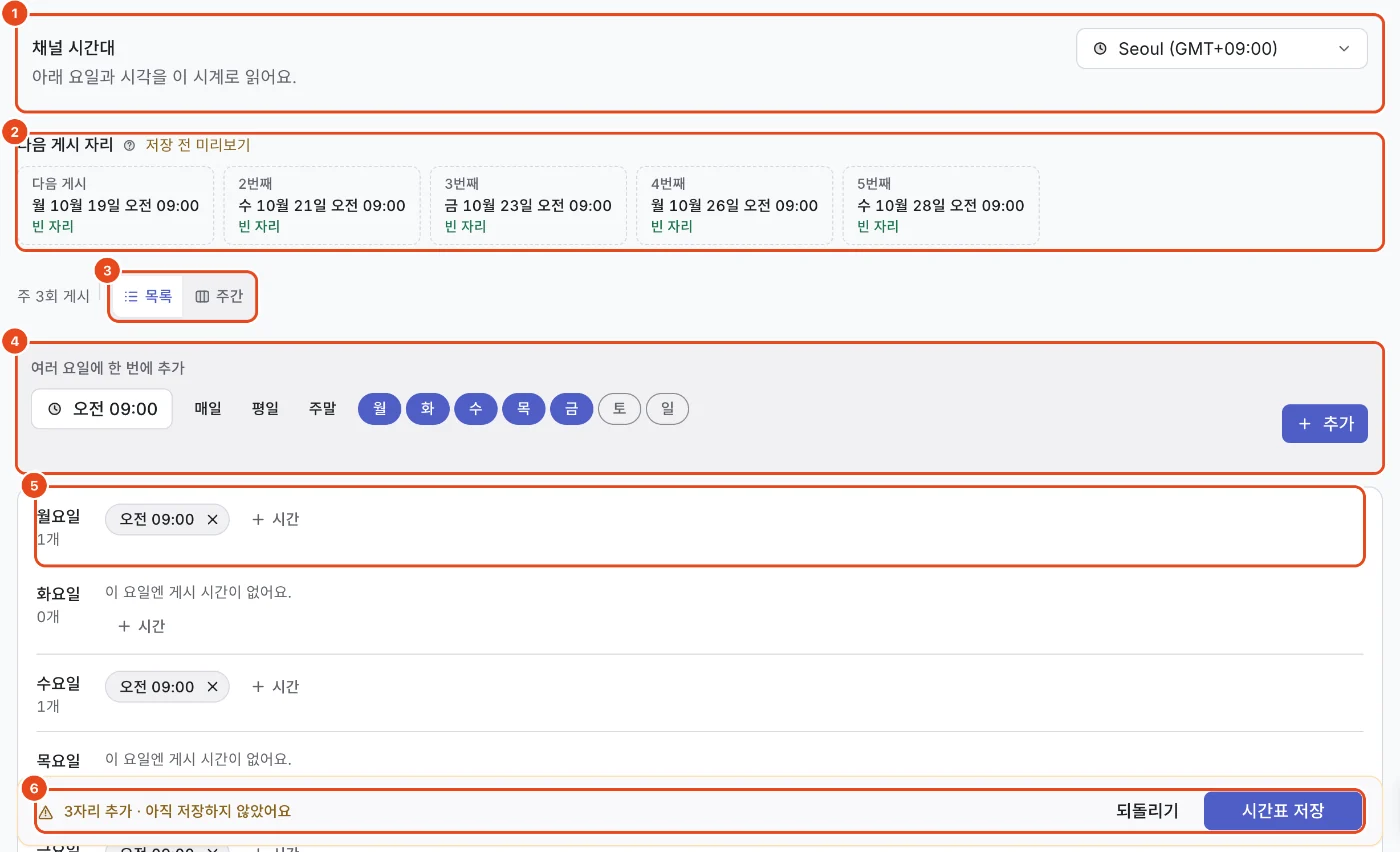
Task: Open the 오전 09:00 bulk time picker
Action: click(x=102, y=409)
